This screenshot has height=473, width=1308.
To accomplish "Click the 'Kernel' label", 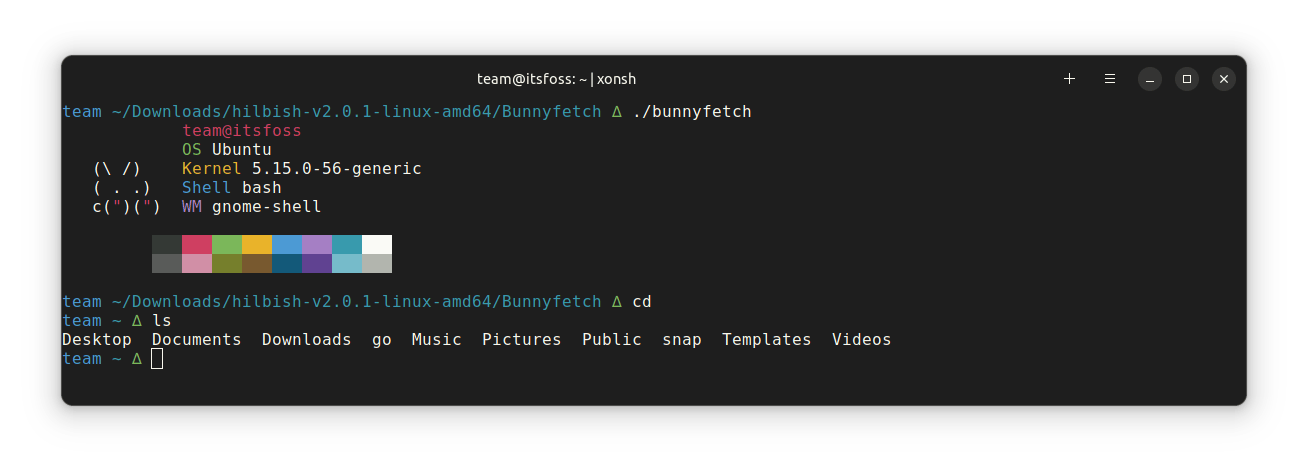I will tap(212, 168).
